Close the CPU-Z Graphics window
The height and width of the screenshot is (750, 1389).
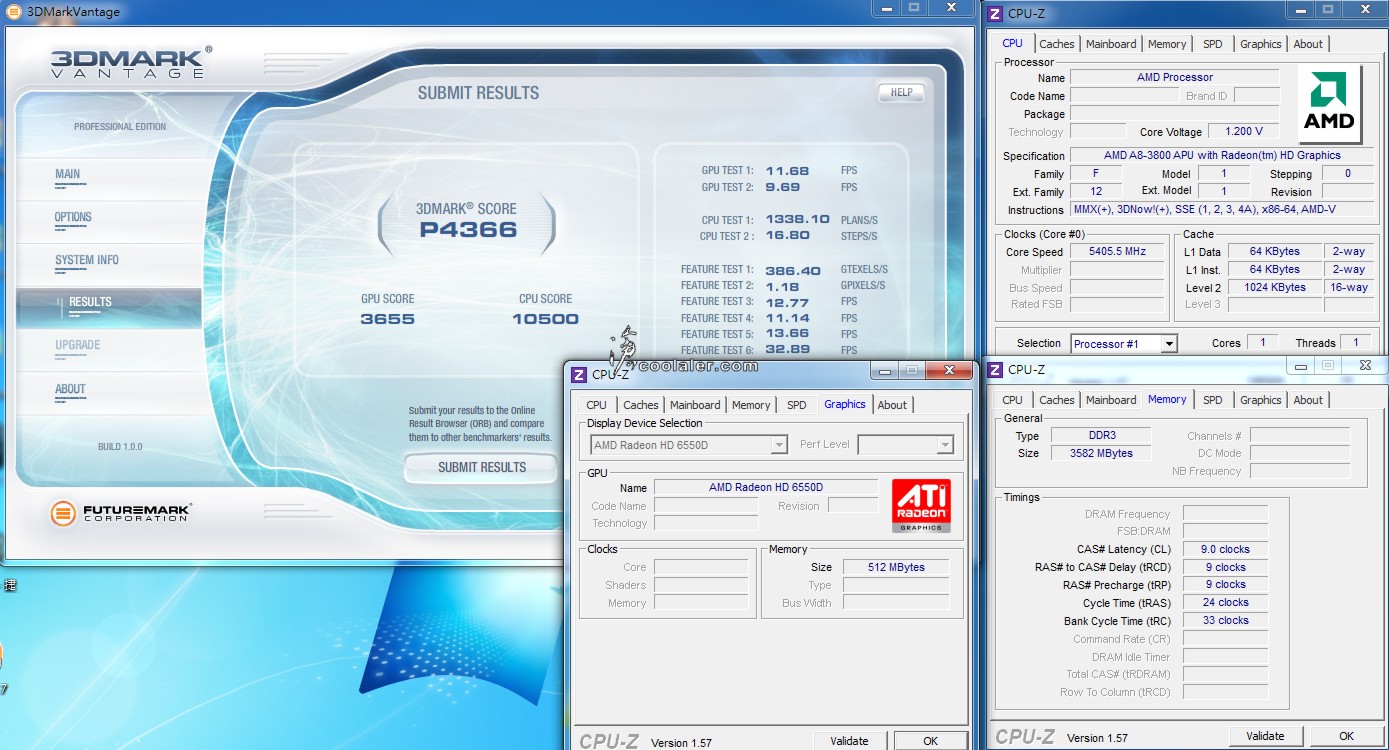point(948,370)
